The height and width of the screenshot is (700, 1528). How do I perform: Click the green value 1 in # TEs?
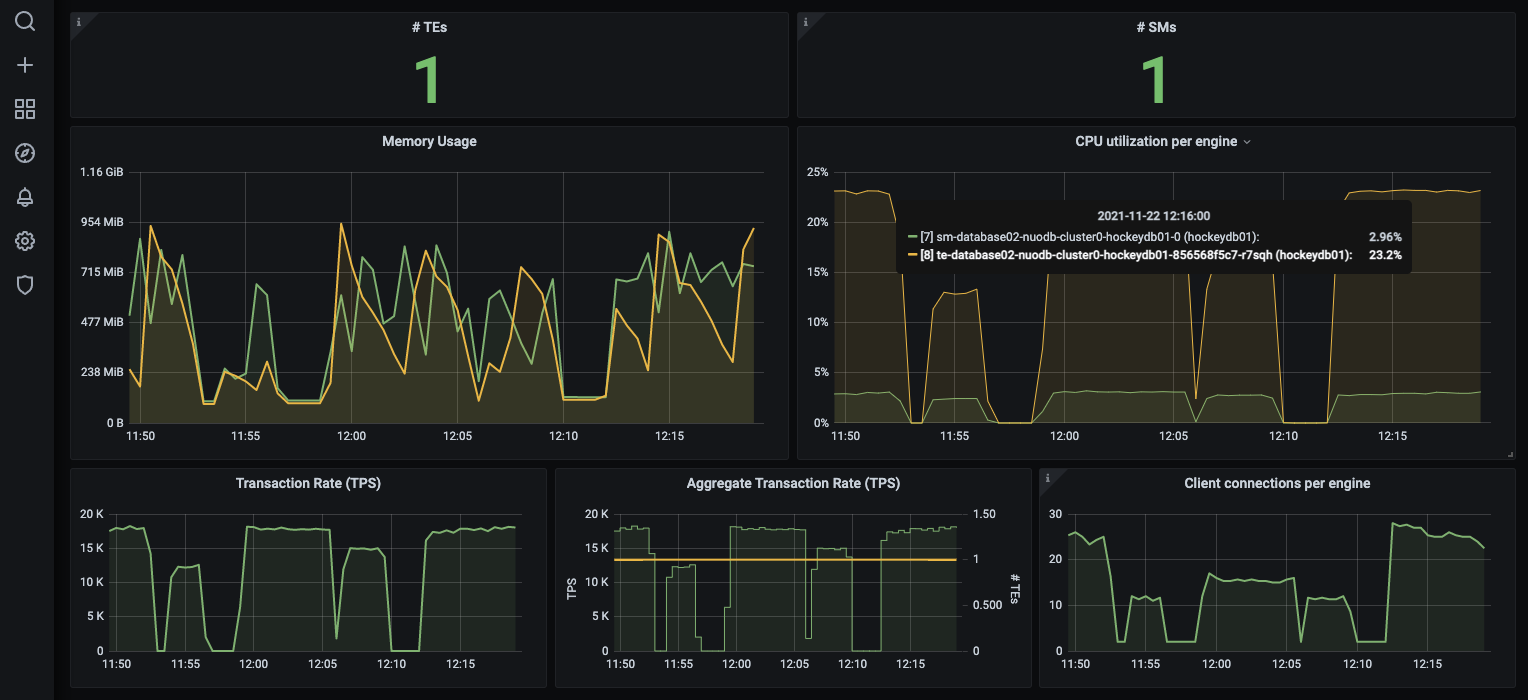click(x=429, y=79)
